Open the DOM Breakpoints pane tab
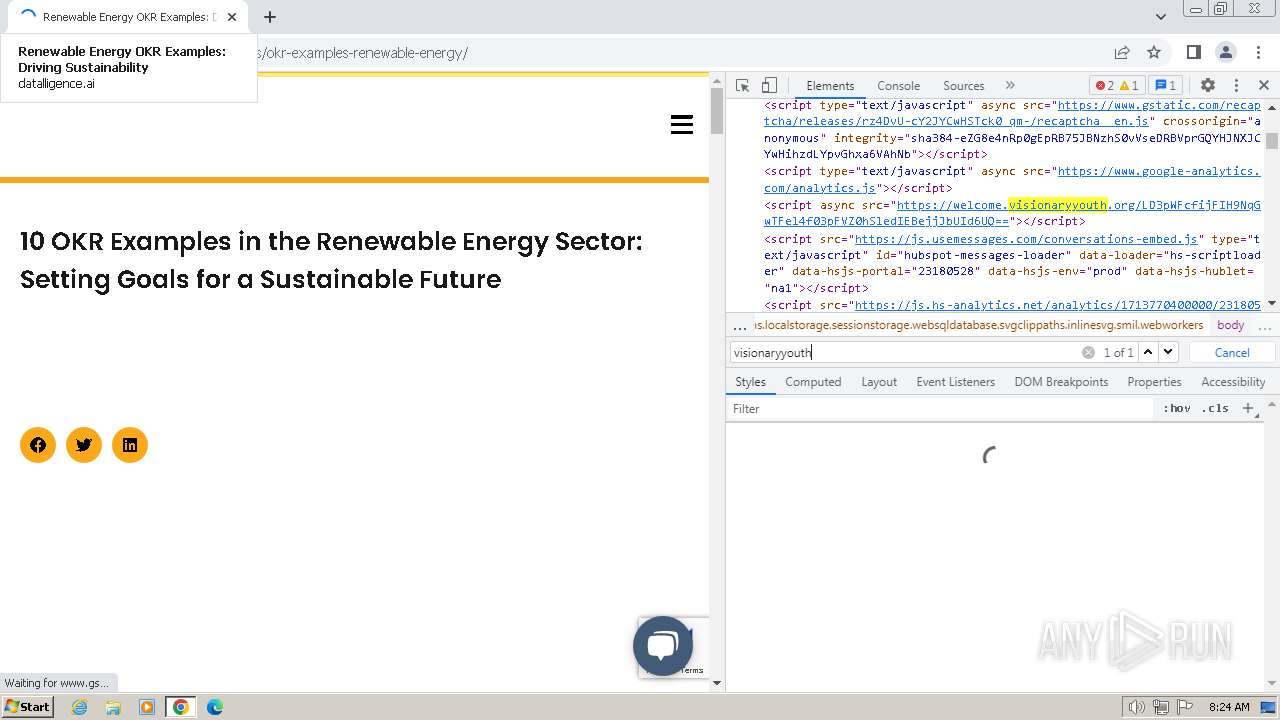The width and height of the screenshot is (1280, 720). click(1061, 382)
